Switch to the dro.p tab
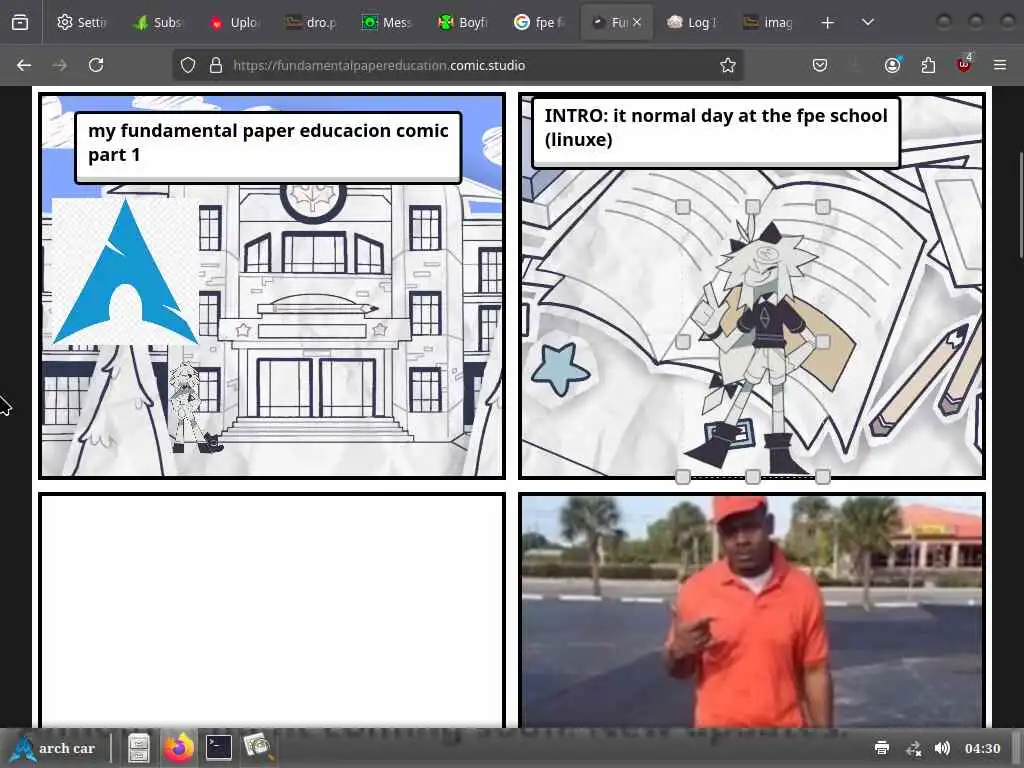The width and height of the screenshot is (1024, 768). [311, 22]
